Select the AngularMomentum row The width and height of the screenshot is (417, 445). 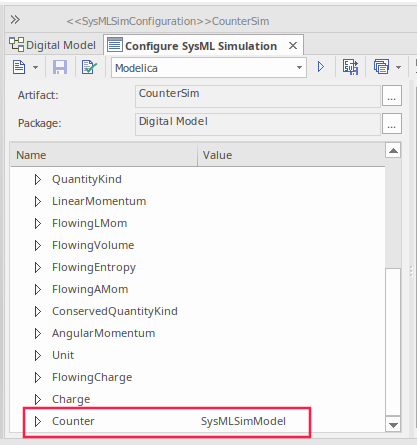tap(198, 333)
